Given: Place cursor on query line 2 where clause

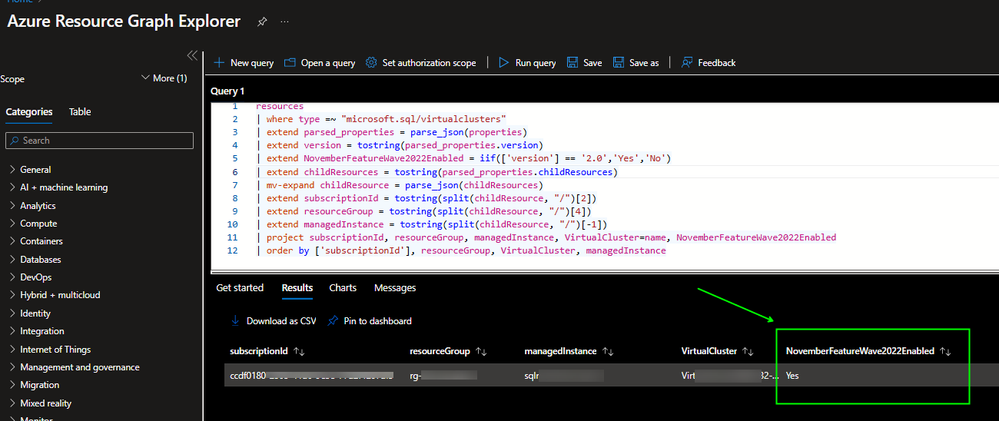Looking at the screenshot, I should click(382, 119).
